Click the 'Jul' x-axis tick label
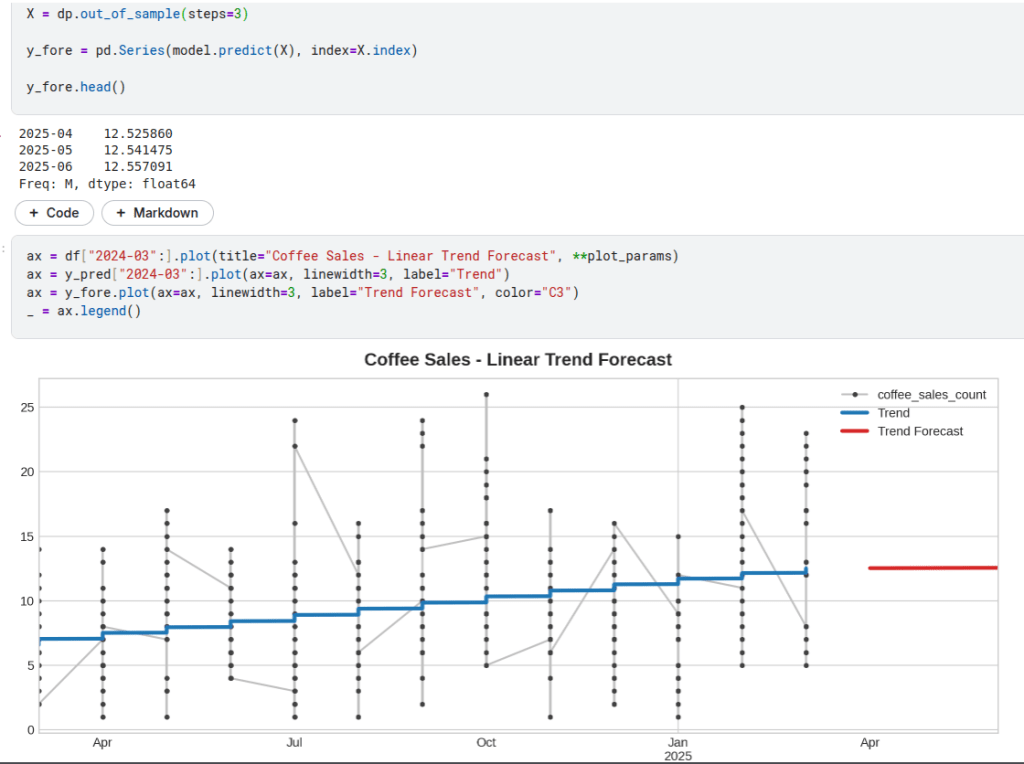 coord(294,743)
